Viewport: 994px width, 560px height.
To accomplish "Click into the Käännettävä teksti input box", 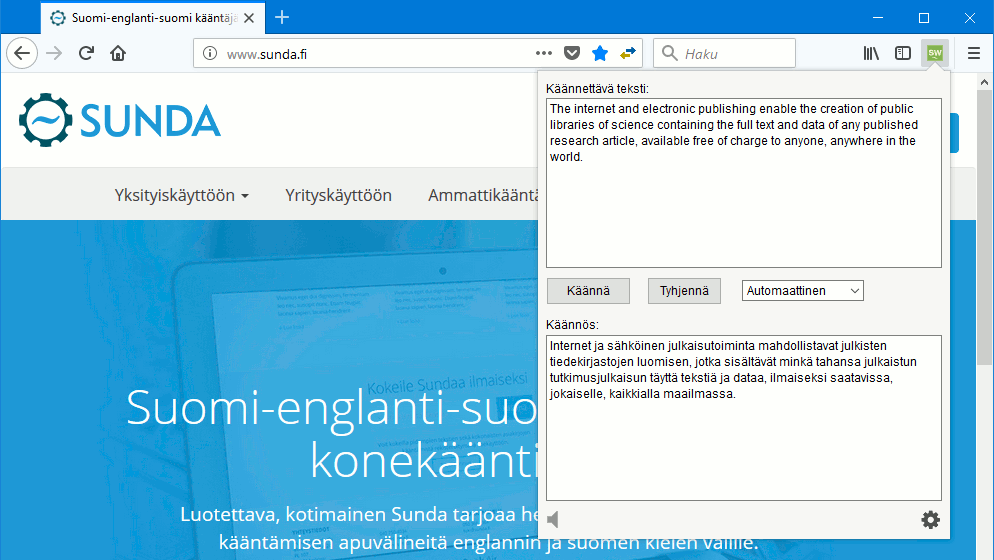I will [x=744, y=183].
